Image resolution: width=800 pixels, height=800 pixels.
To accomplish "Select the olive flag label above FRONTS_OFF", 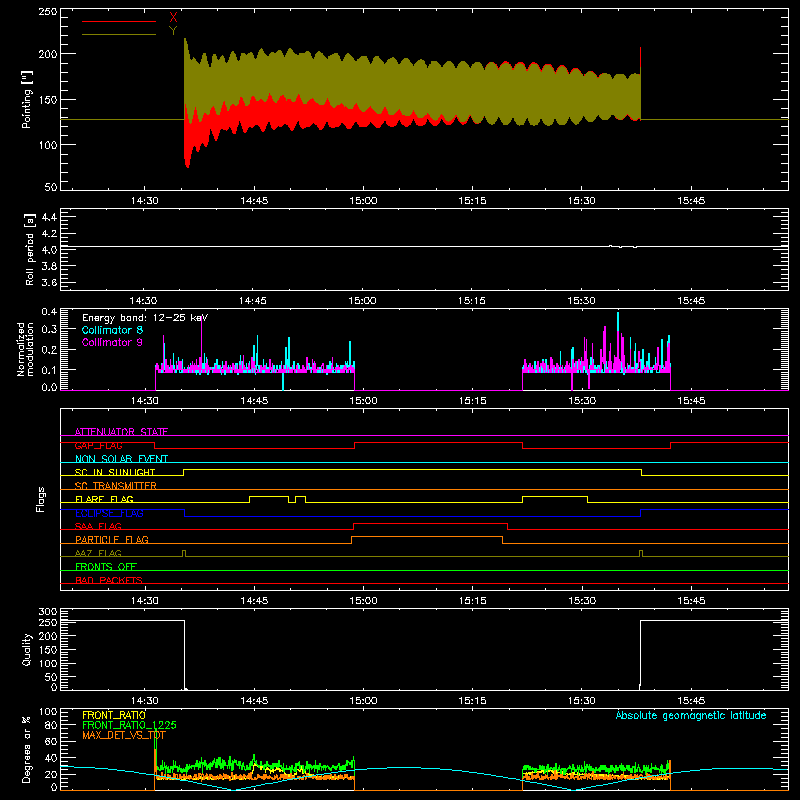I will [x=98, y=553].
